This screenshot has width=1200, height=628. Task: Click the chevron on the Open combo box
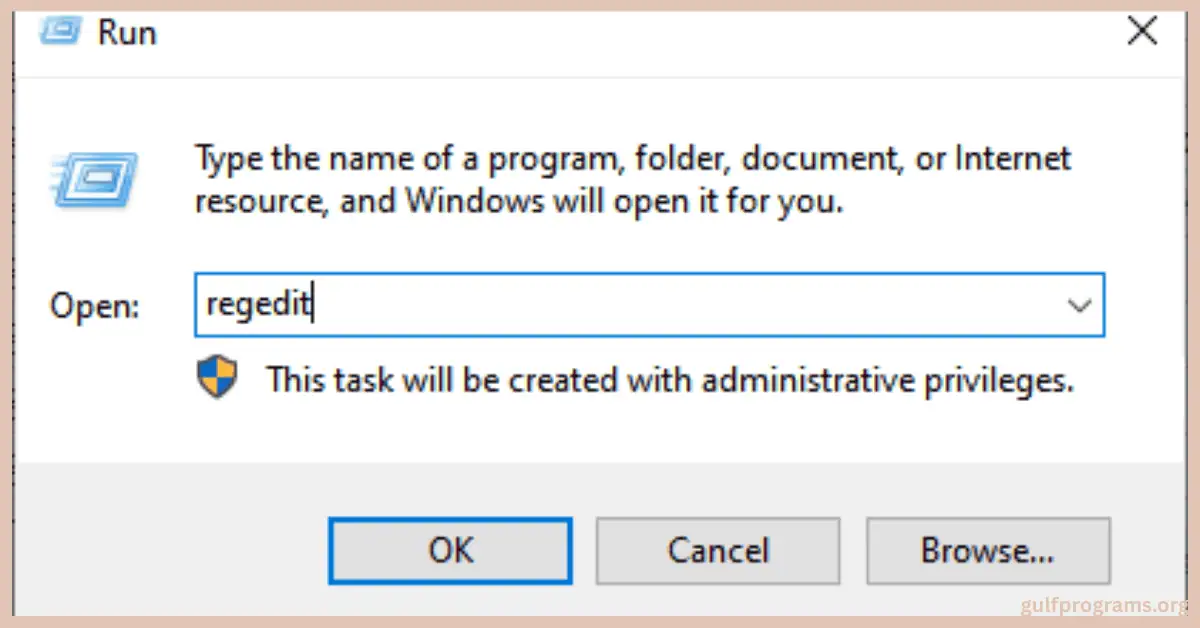pos(1080,305)
